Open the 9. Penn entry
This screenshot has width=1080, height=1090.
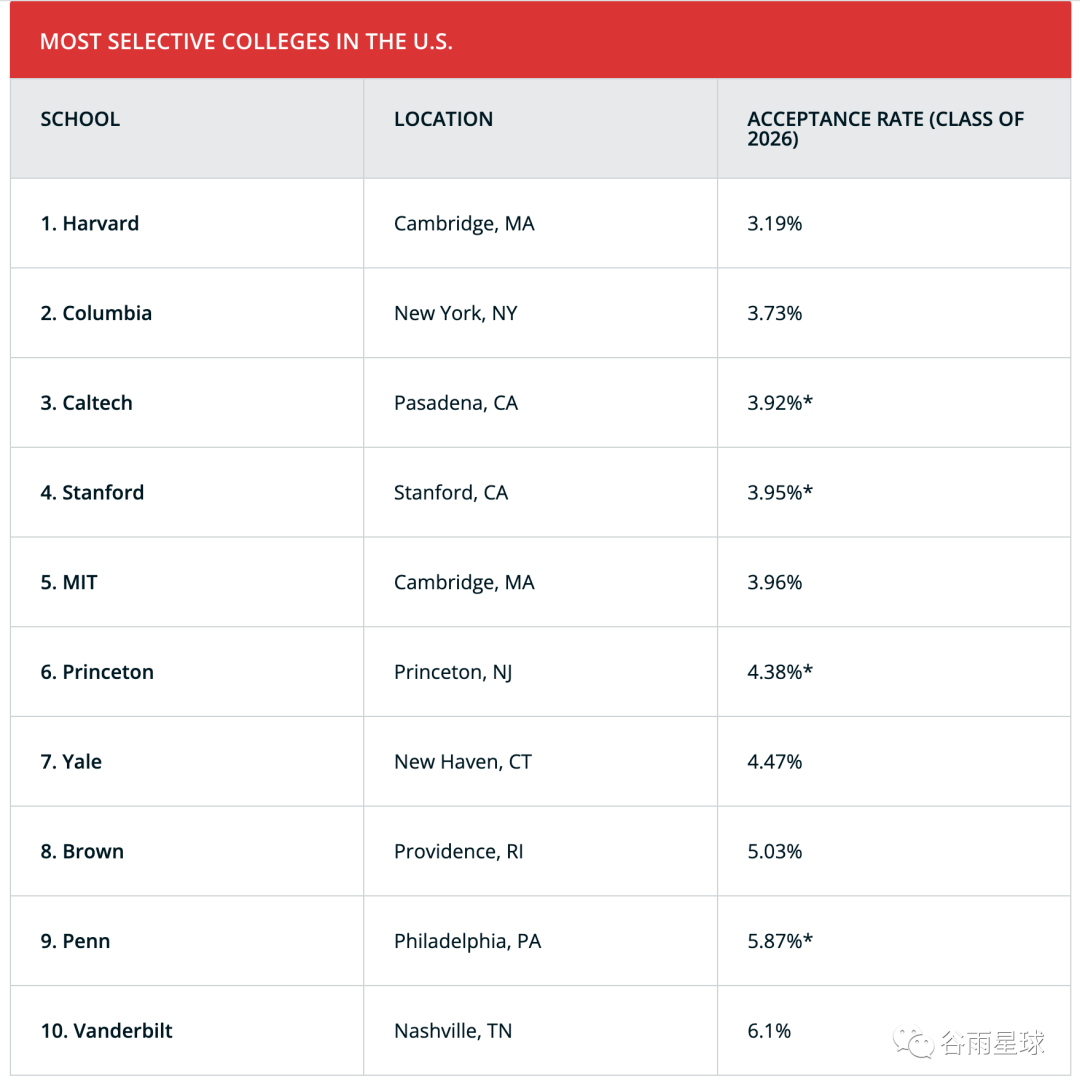point(75,941)
